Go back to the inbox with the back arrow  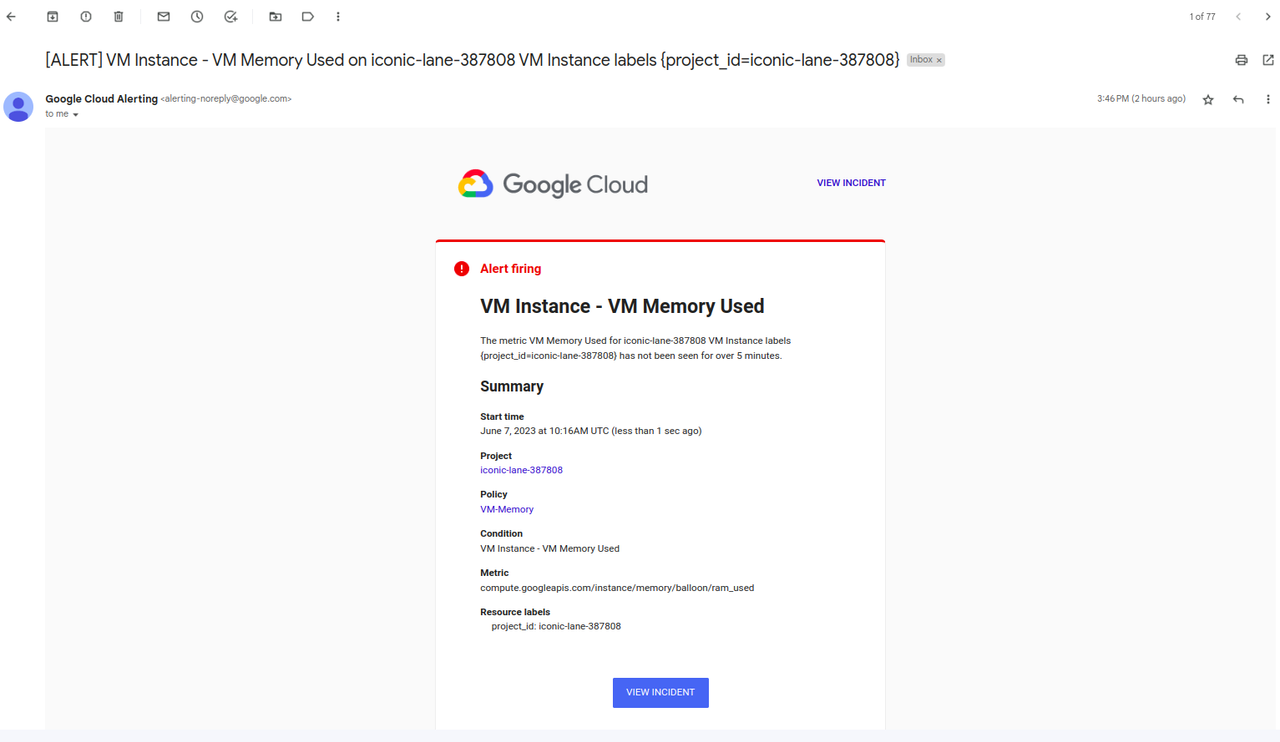11,17
